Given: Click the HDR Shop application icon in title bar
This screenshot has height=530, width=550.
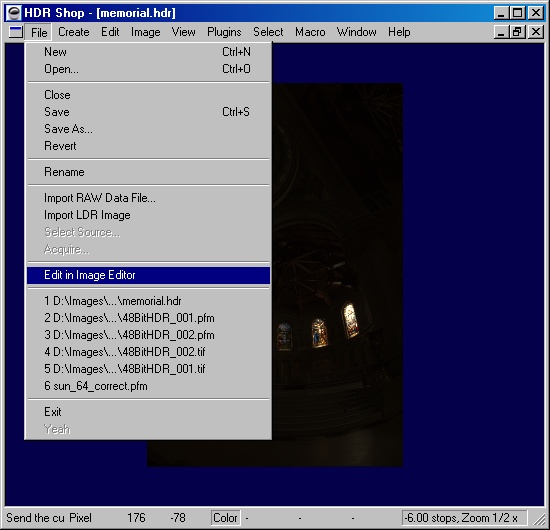Looking at the screenshot, I should pos(14,13).
